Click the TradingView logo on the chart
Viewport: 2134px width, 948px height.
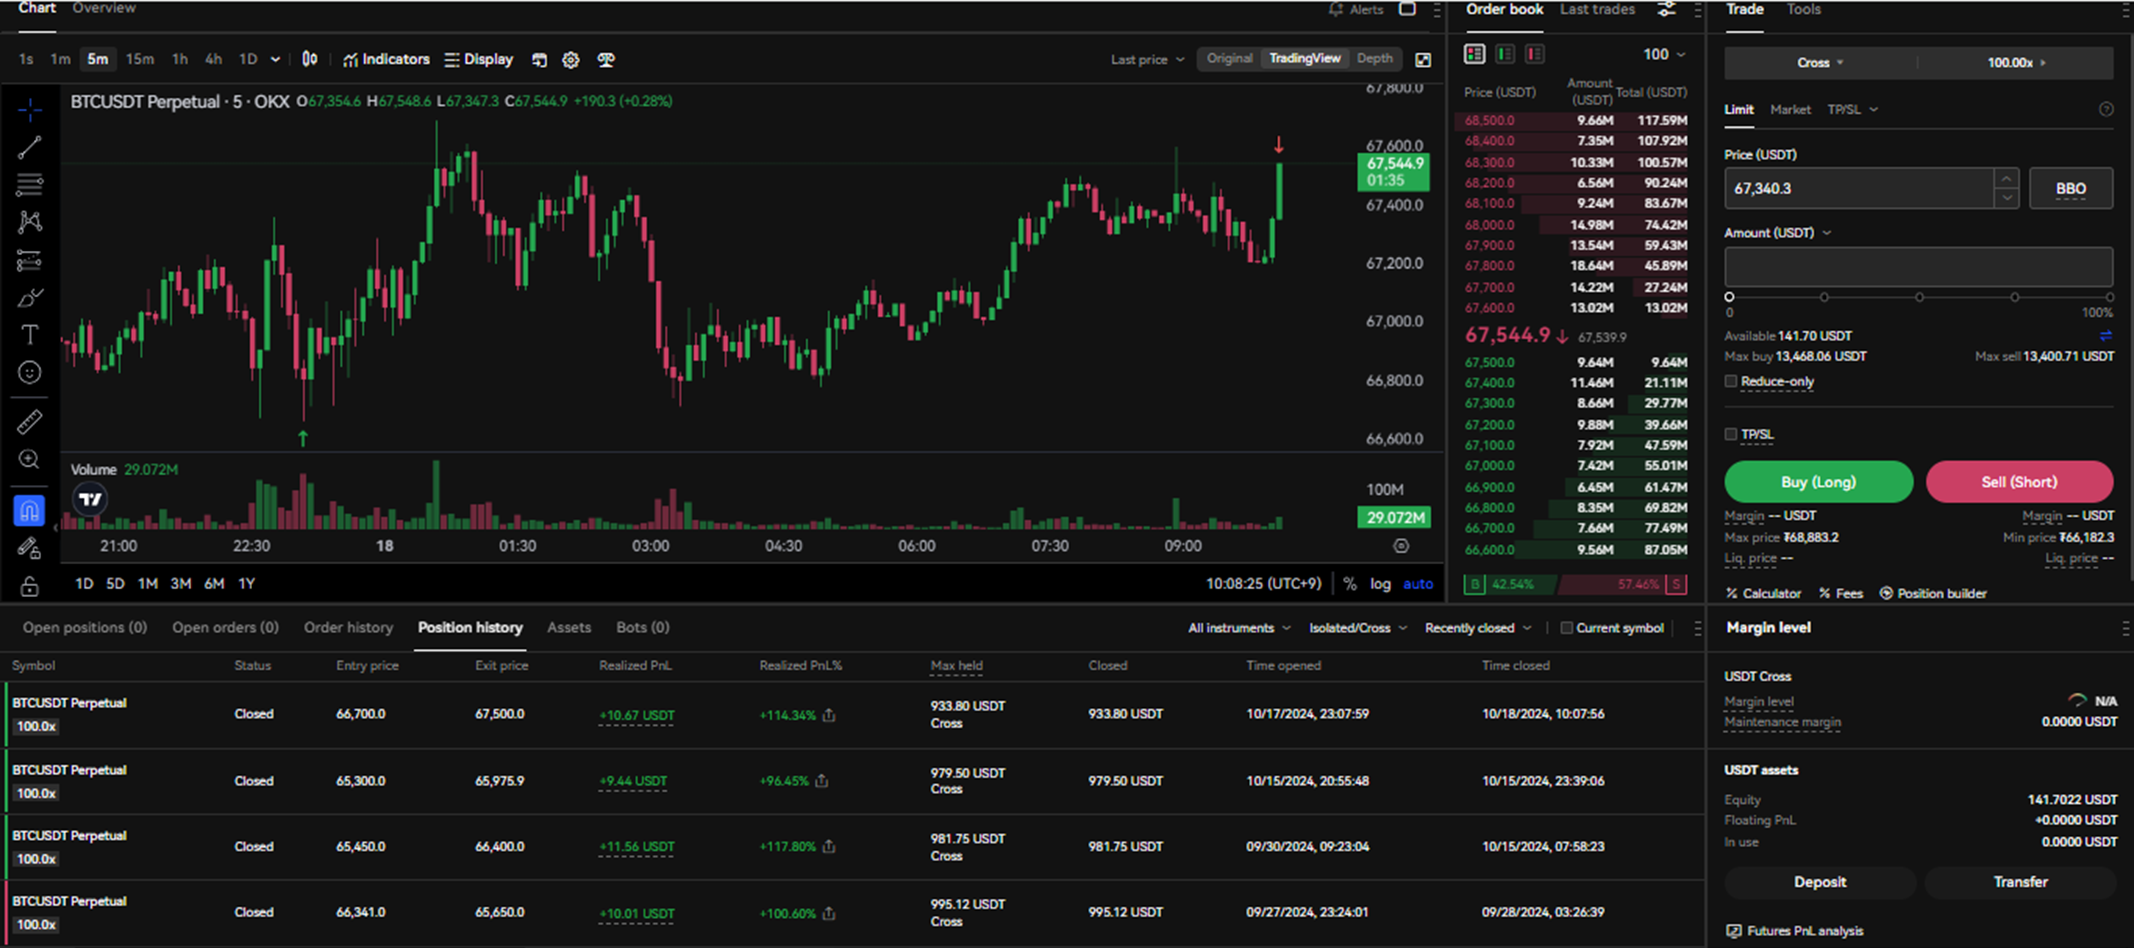[90, 499]
